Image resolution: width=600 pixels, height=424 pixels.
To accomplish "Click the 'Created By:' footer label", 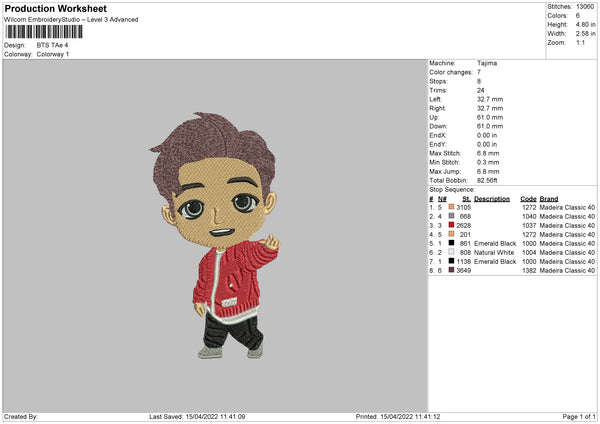I will (21, 416).
